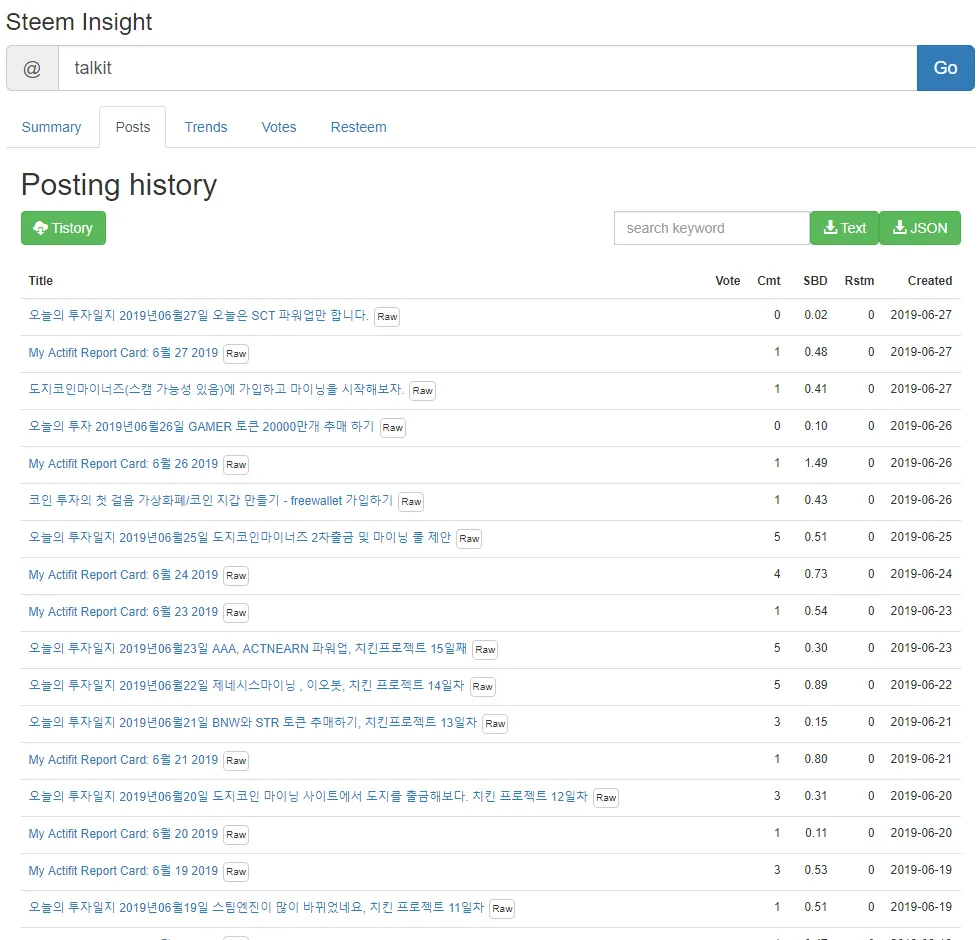Click Raw for freewallet 가입하기 post
The height and width of the screenshot is (940, 979).
click(411, 502)
